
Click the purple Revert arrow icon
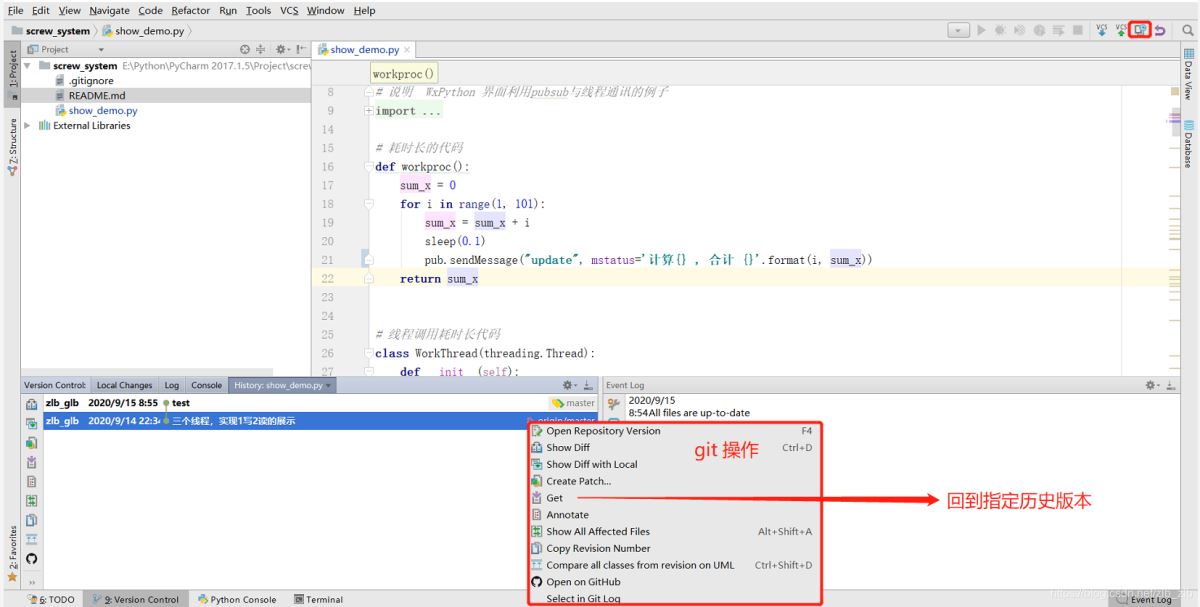pyautogui.click(x=1160, y=30)
